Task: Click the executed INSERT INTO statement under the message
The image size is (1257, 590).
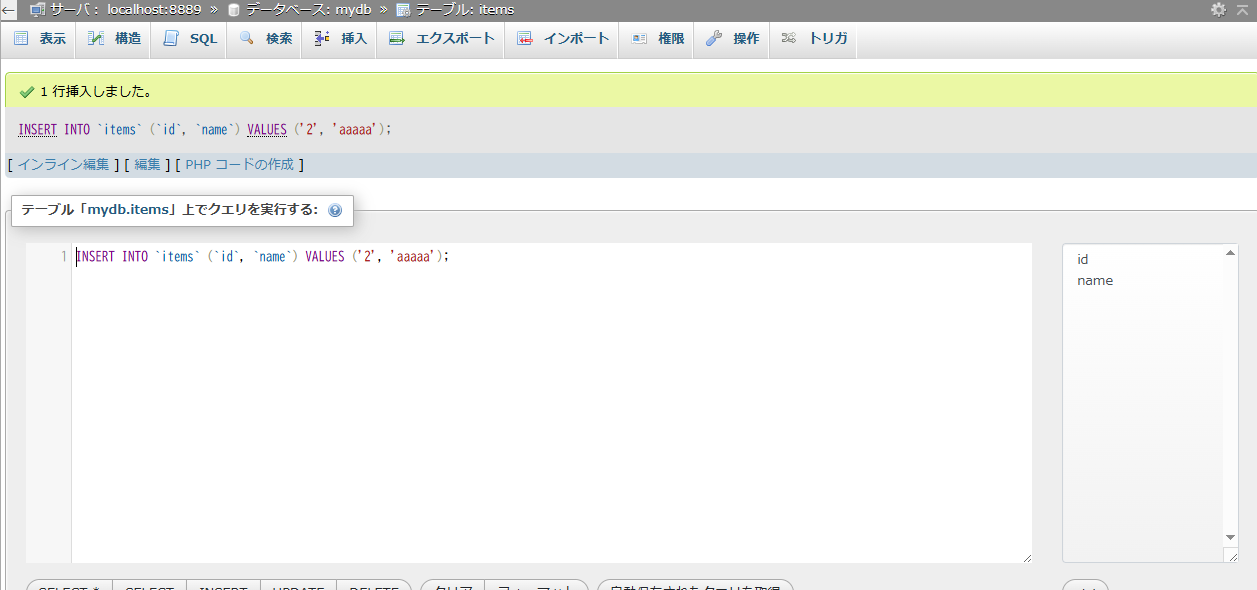Action: [x=205, y=130]
